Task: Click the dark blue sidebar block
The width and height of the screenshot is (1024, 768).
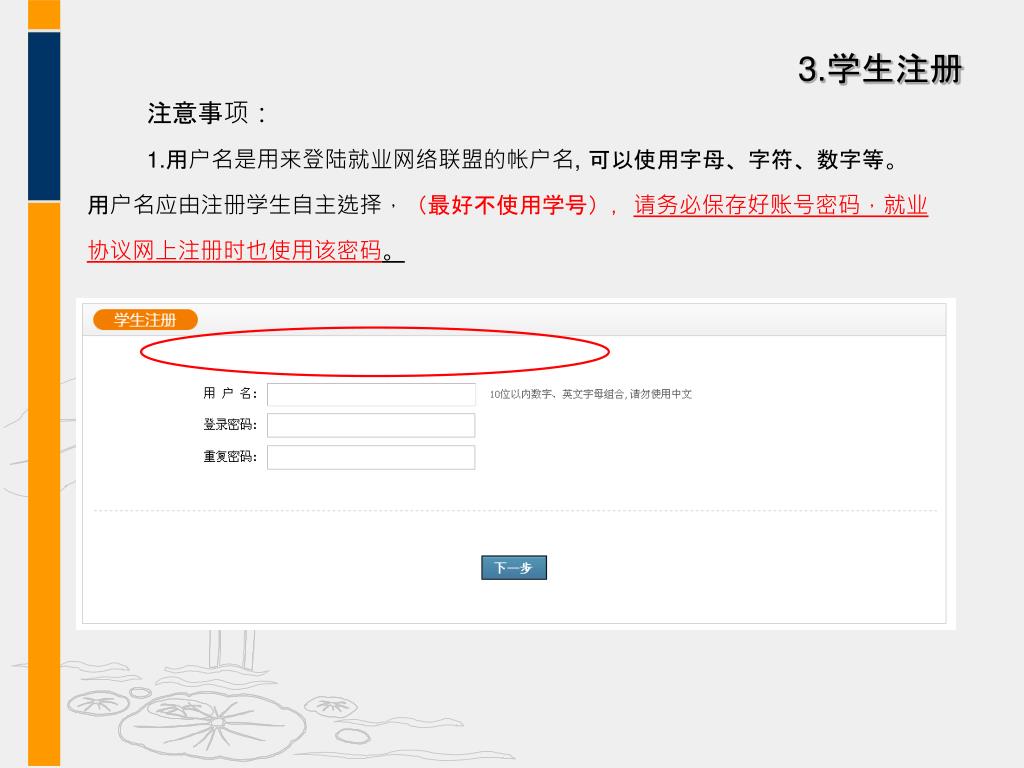Action: [x=44, y=116]
